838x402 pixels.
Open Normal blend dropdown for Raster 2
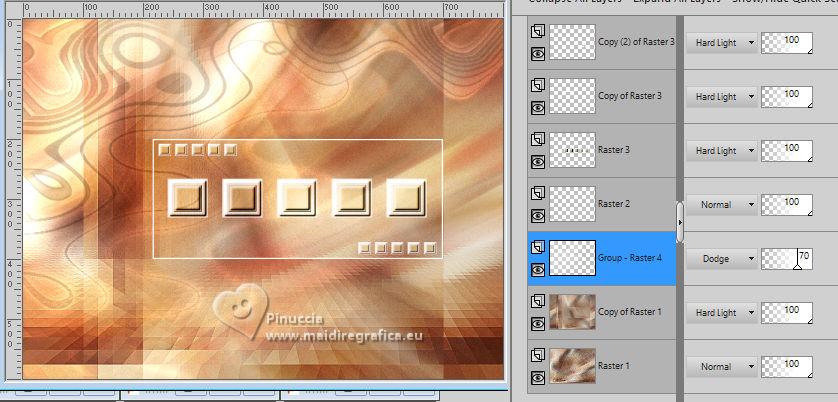(x=722, y=205)
